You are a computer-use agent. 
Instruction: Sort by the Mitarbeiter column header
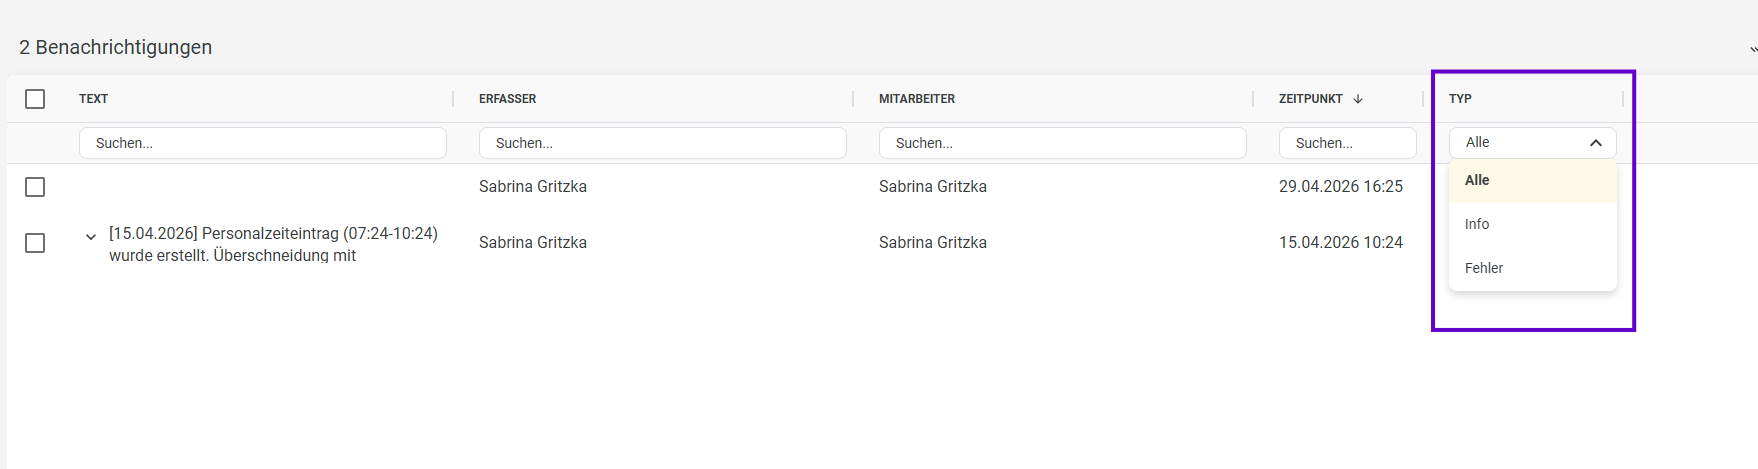coord(917,99)
